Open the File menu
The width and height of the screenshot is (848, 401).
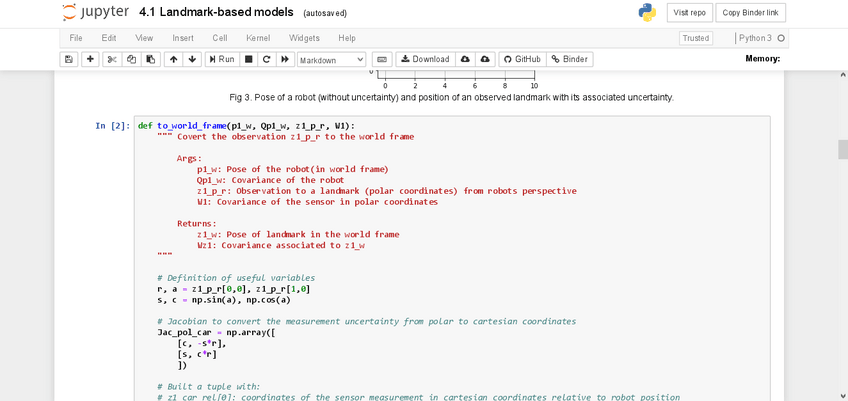76,38
